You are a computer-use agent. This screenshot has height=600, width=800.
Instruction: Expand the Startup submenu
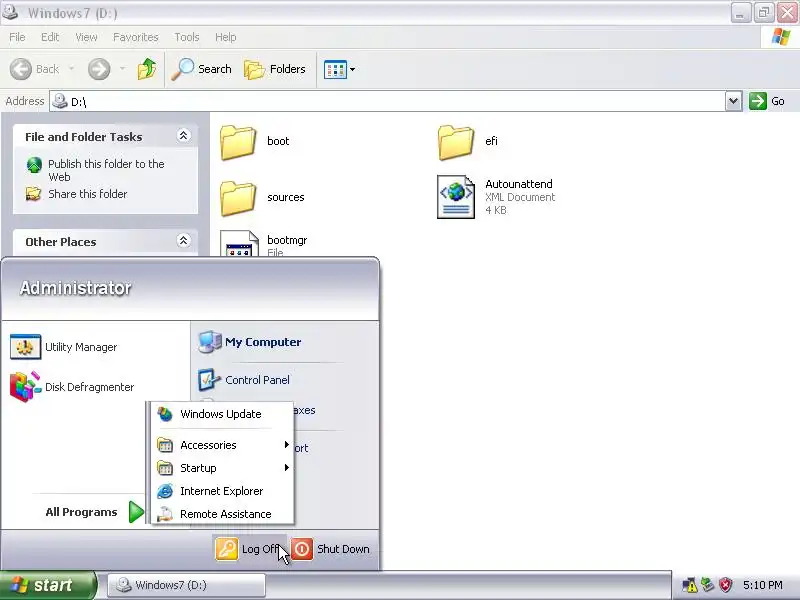[x=222, y=468]
